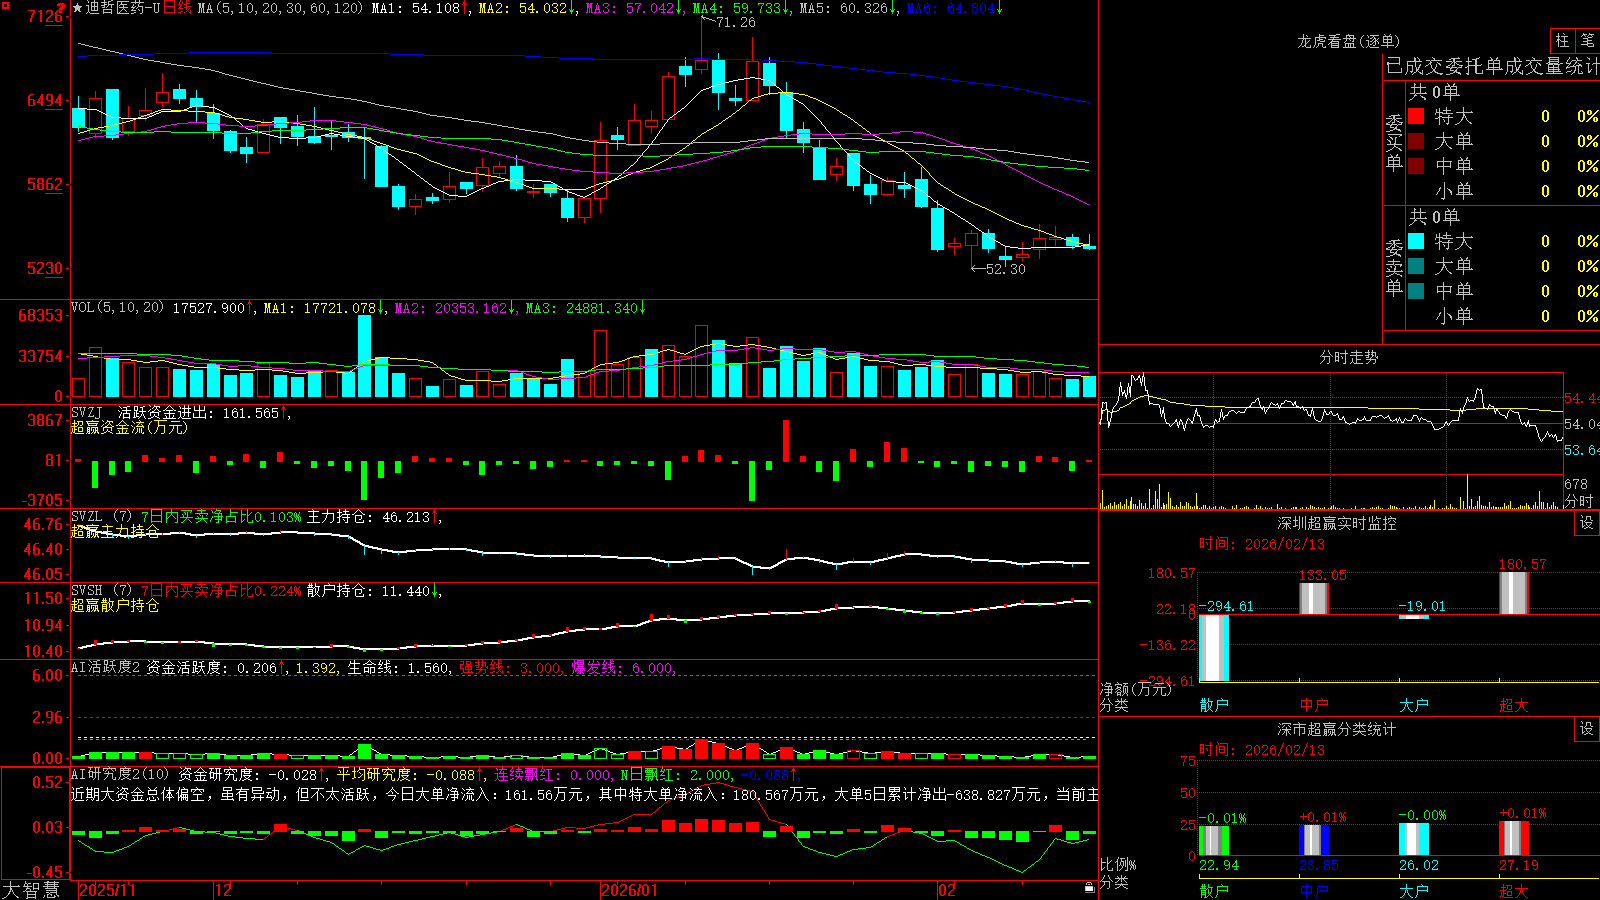Click the red 特大 buy order color swatch

coord(1416,116)
